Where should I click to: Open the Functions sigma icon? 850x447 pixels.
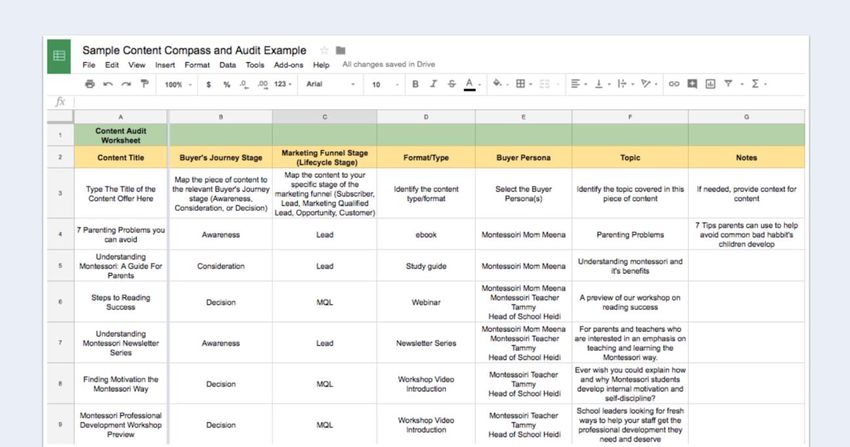click(755, 83)
